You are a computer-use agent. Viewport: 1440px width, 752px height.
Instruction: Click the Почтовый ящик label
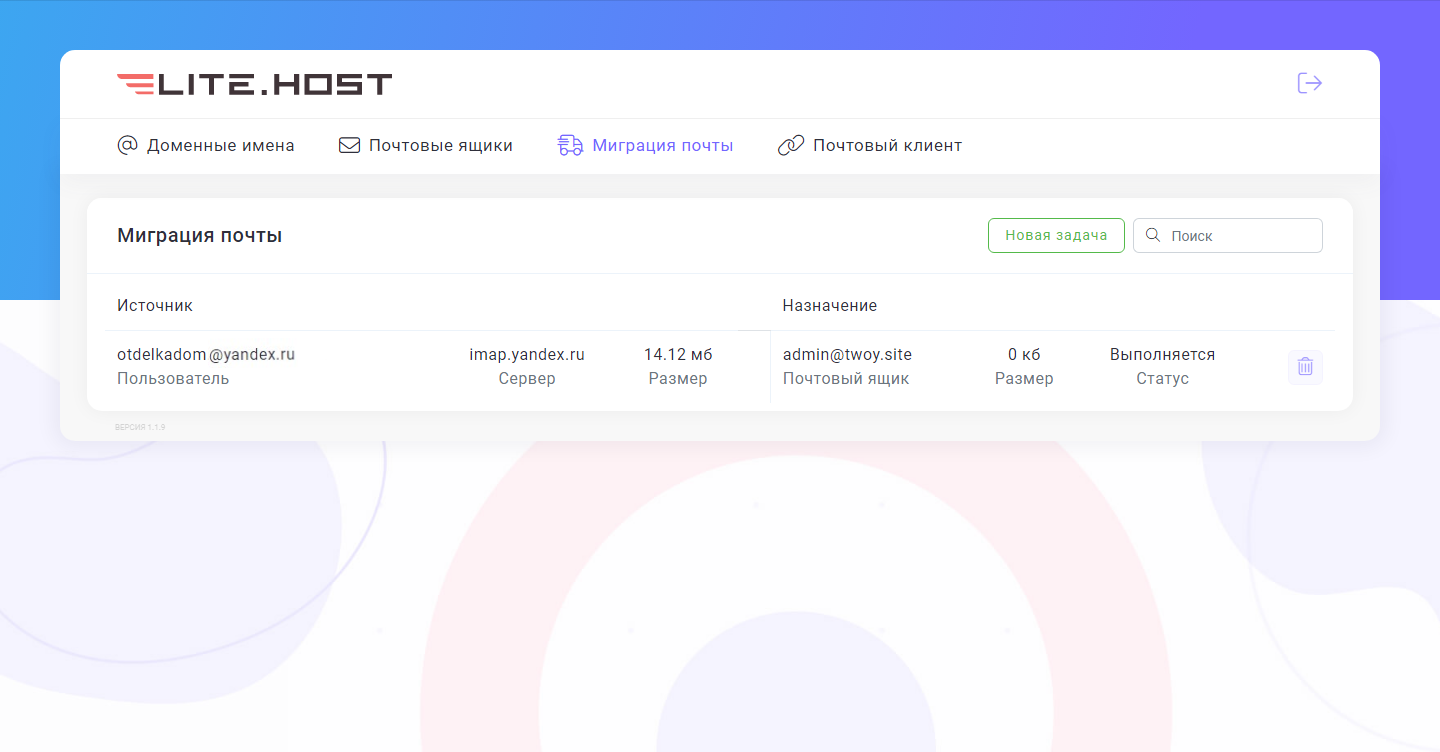846,379
